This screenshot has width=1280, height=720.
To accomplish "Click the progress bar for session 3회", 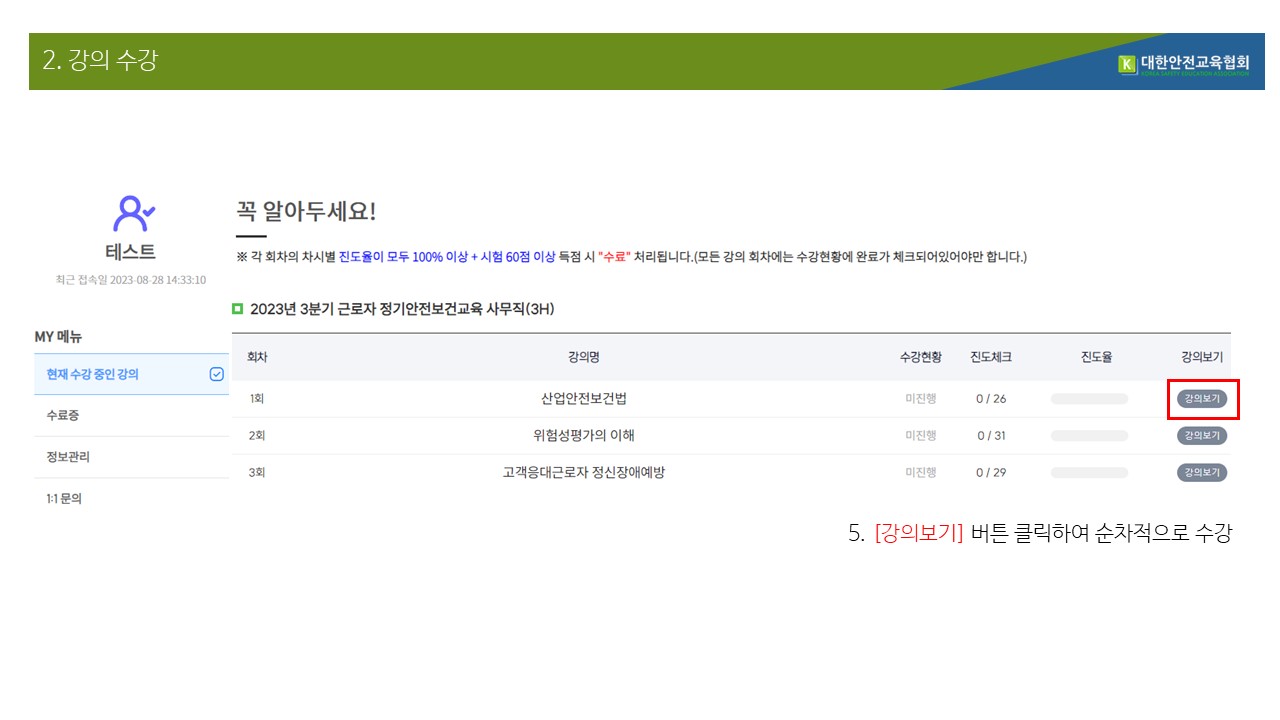I will point(1088,473).
